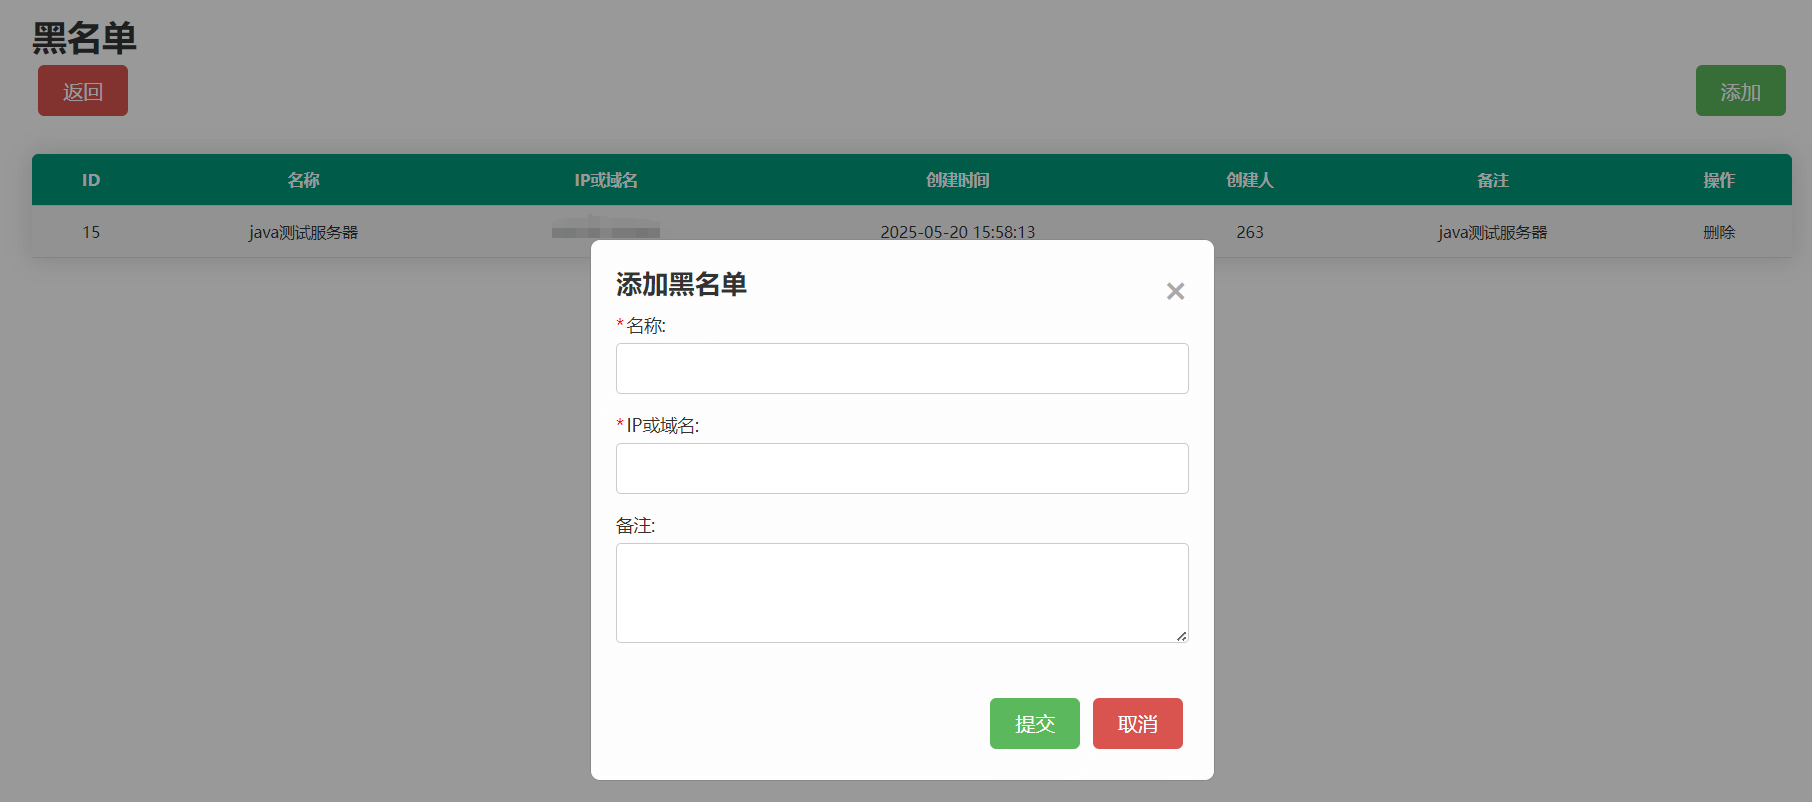
Task: Click the creator cell showing 263
Action: (1249, 232)
